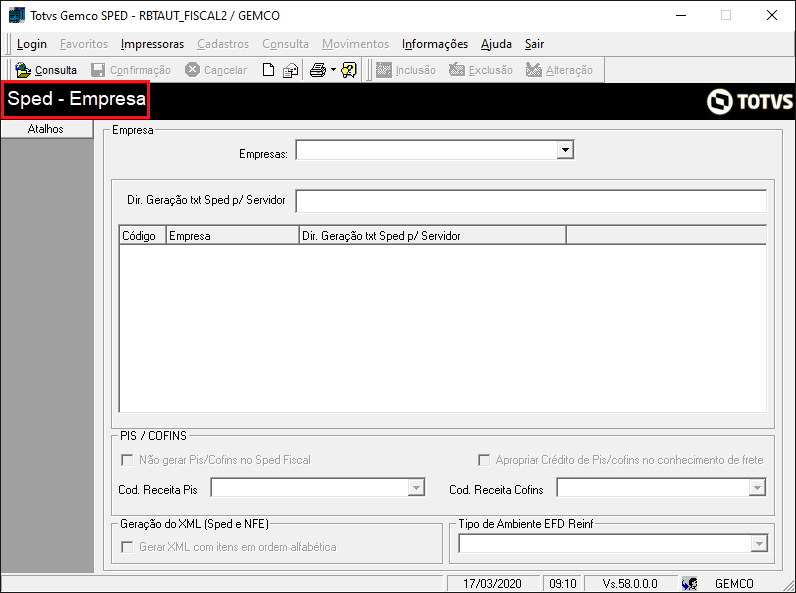Expand the Cod. Receita Pis dropdown
Viewport: 796px width, 593px height.
(x=416, y=488)
